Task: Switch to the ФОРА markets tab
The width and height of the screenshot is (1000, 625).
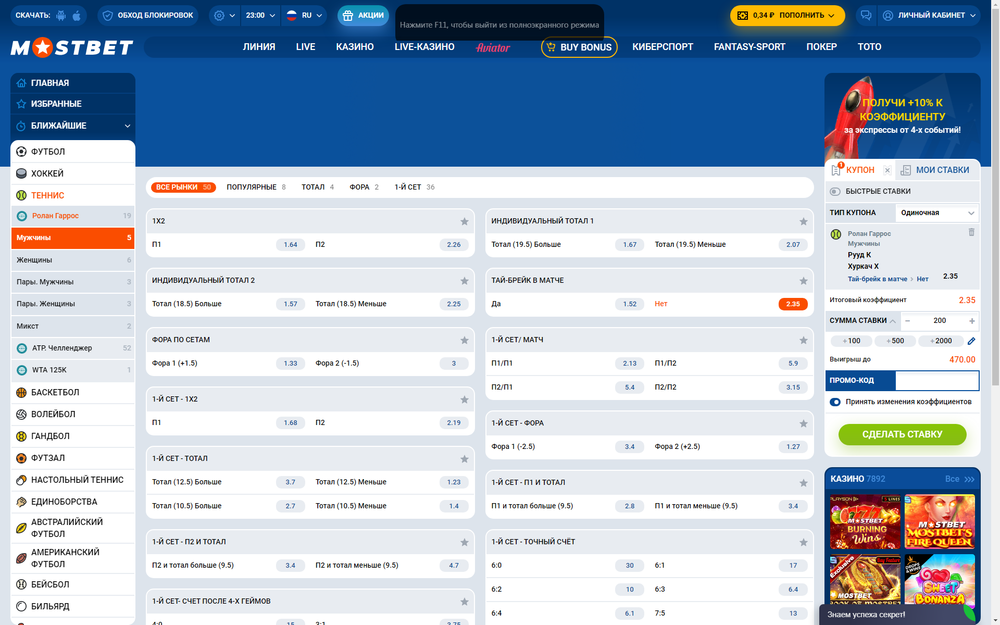Action: tap(364, 188)
